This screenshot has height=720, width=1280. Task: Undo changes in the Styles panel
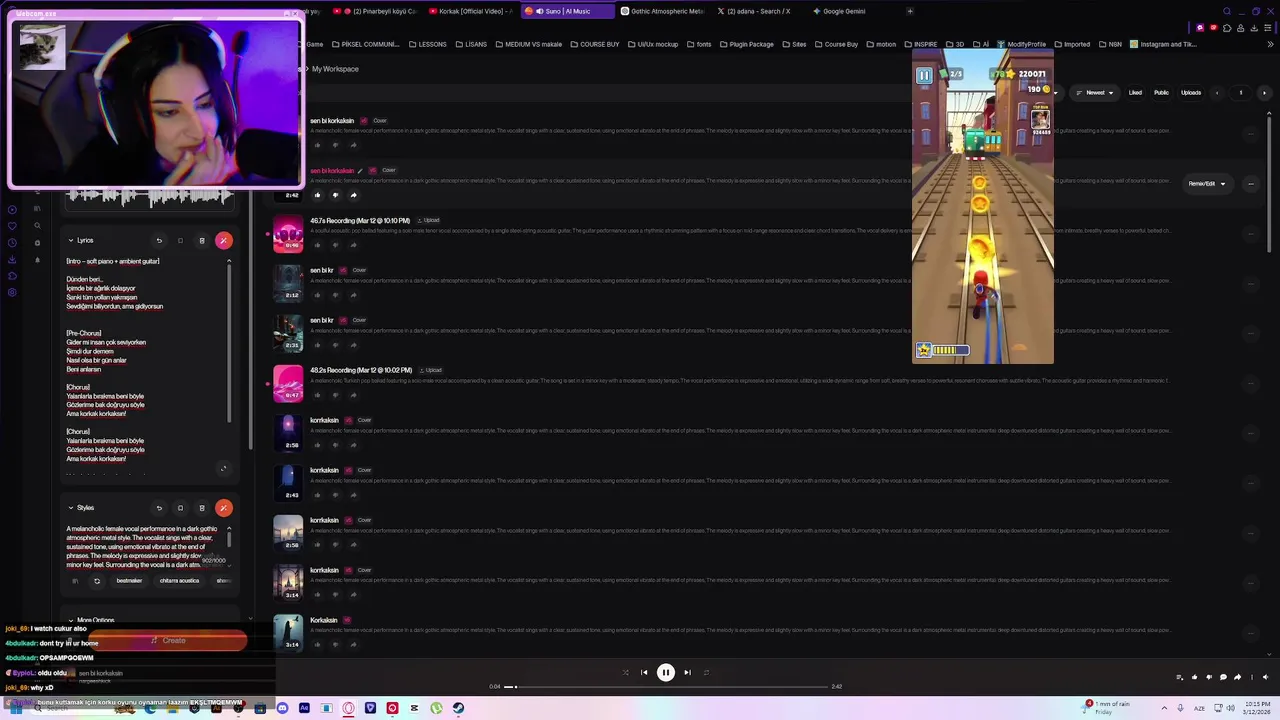pos(159,508)
